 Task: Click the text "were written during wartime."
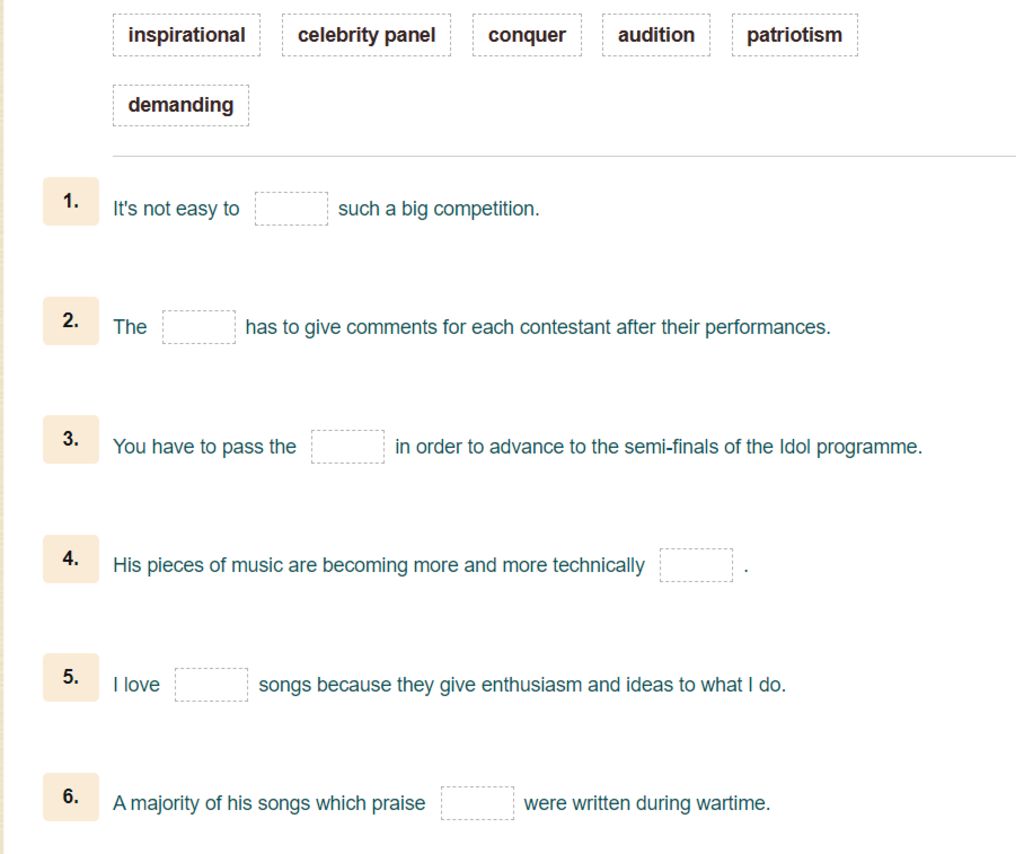point(647,803)
